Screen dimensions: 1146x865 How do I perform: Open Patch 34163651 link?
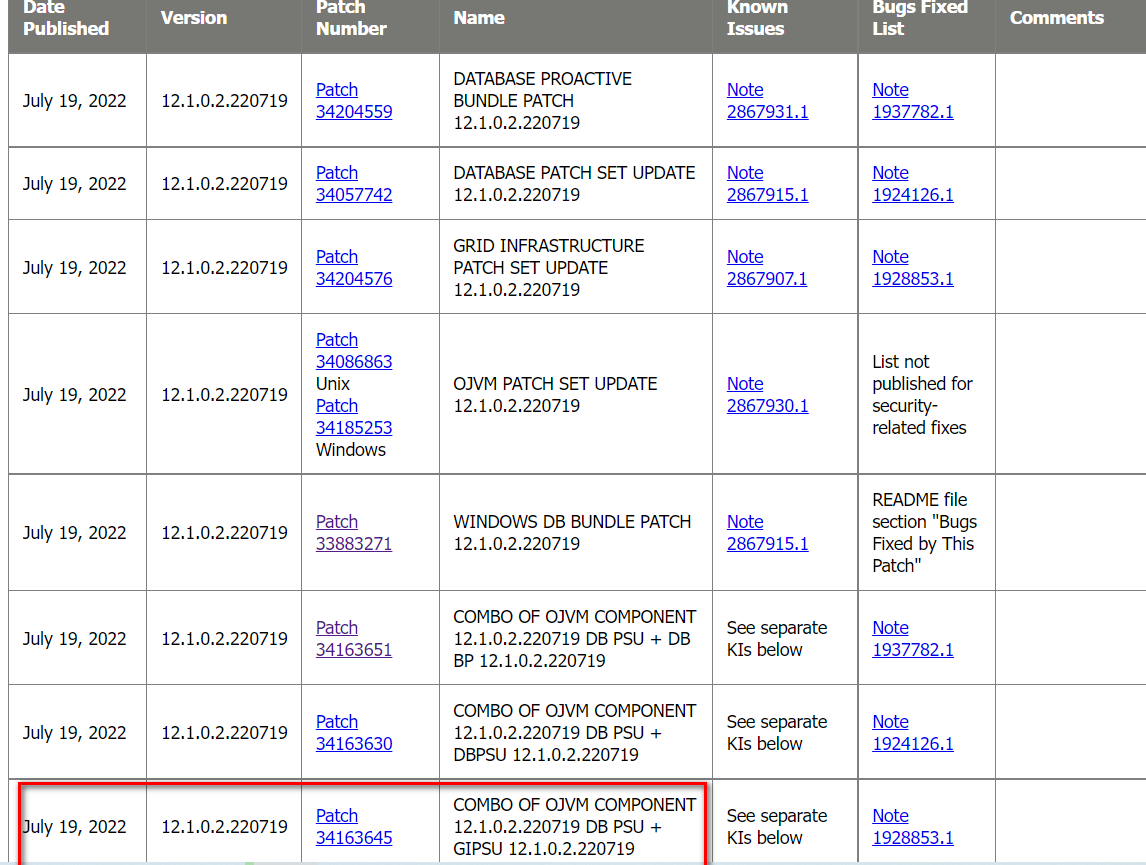tap(354, 639)
